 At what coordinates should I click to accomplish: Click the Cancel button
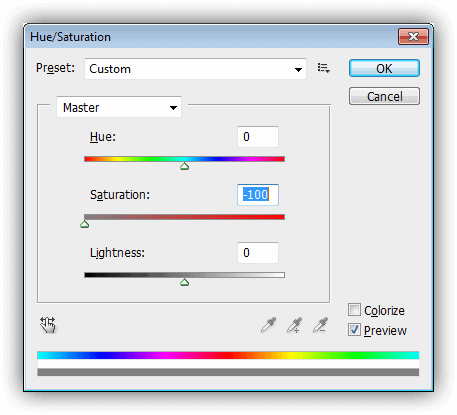click(x=384, y=96)
